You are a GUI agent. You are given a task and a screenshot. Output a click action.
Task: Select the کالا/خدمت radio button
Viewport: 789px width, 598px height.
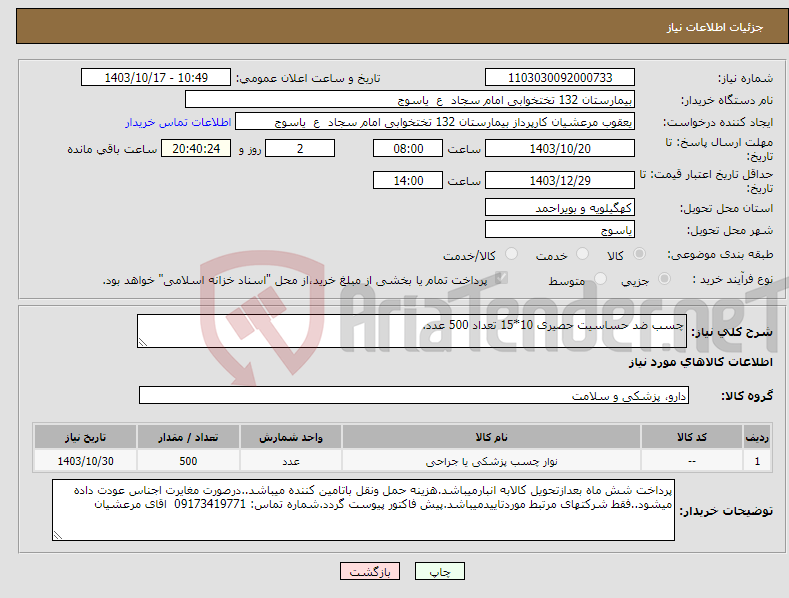pos(511,254)
